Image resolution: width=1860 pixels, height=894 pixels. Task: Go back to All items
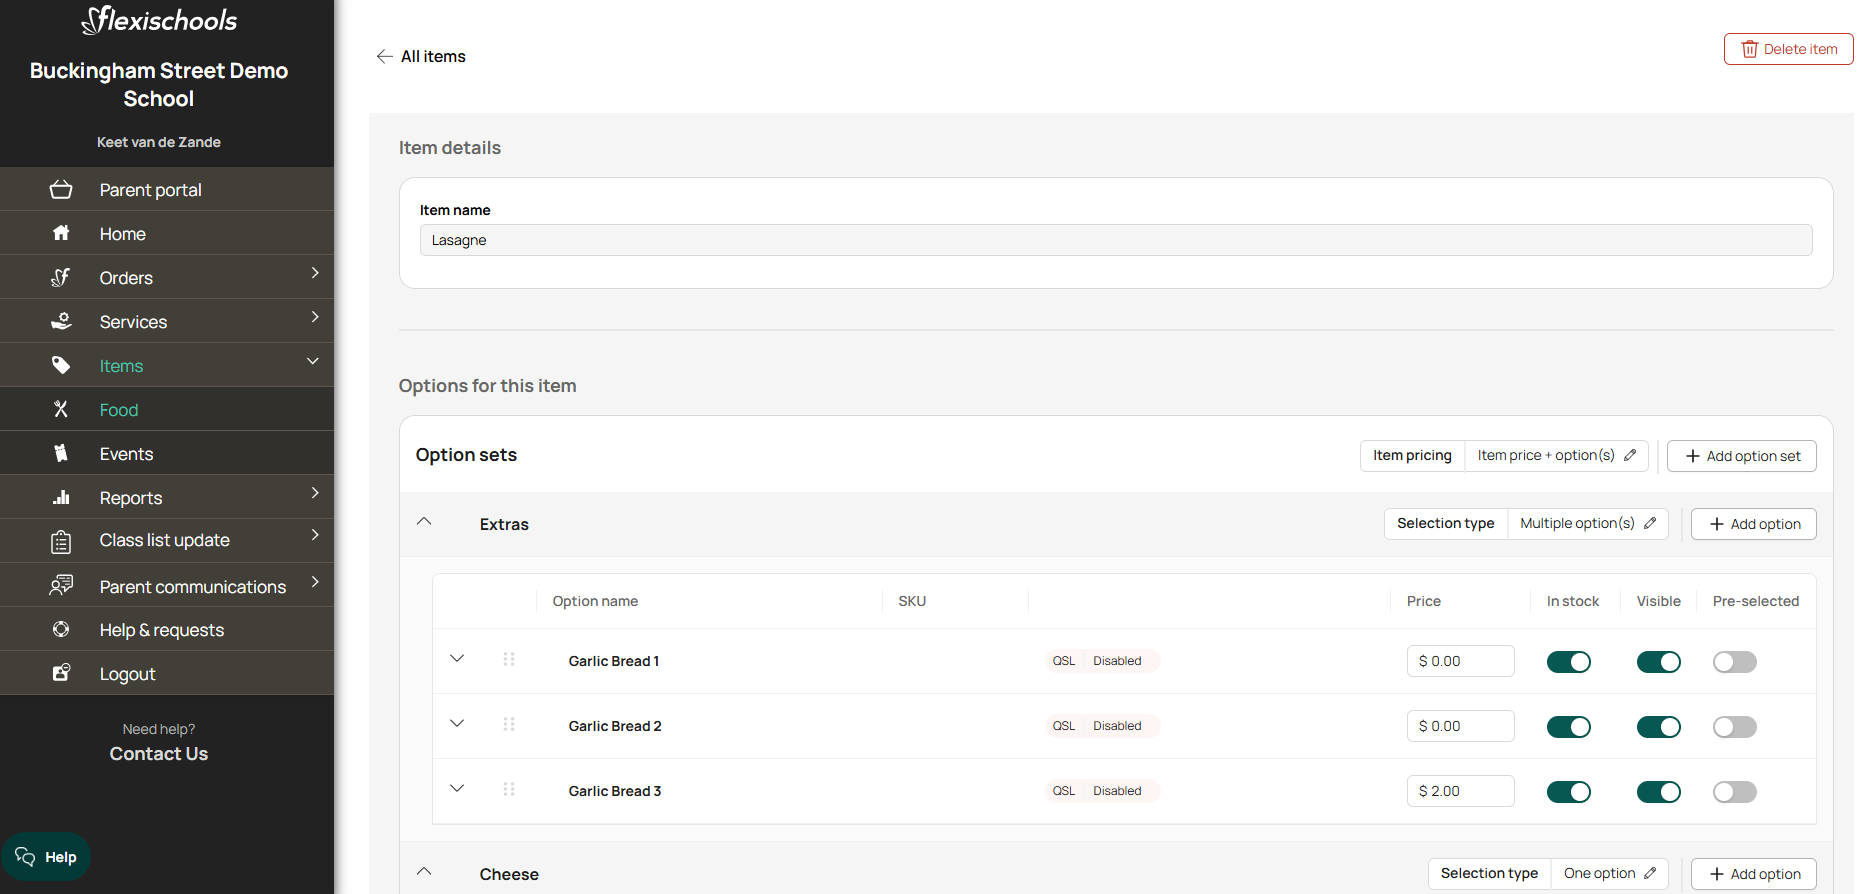(x=421, y=56)
